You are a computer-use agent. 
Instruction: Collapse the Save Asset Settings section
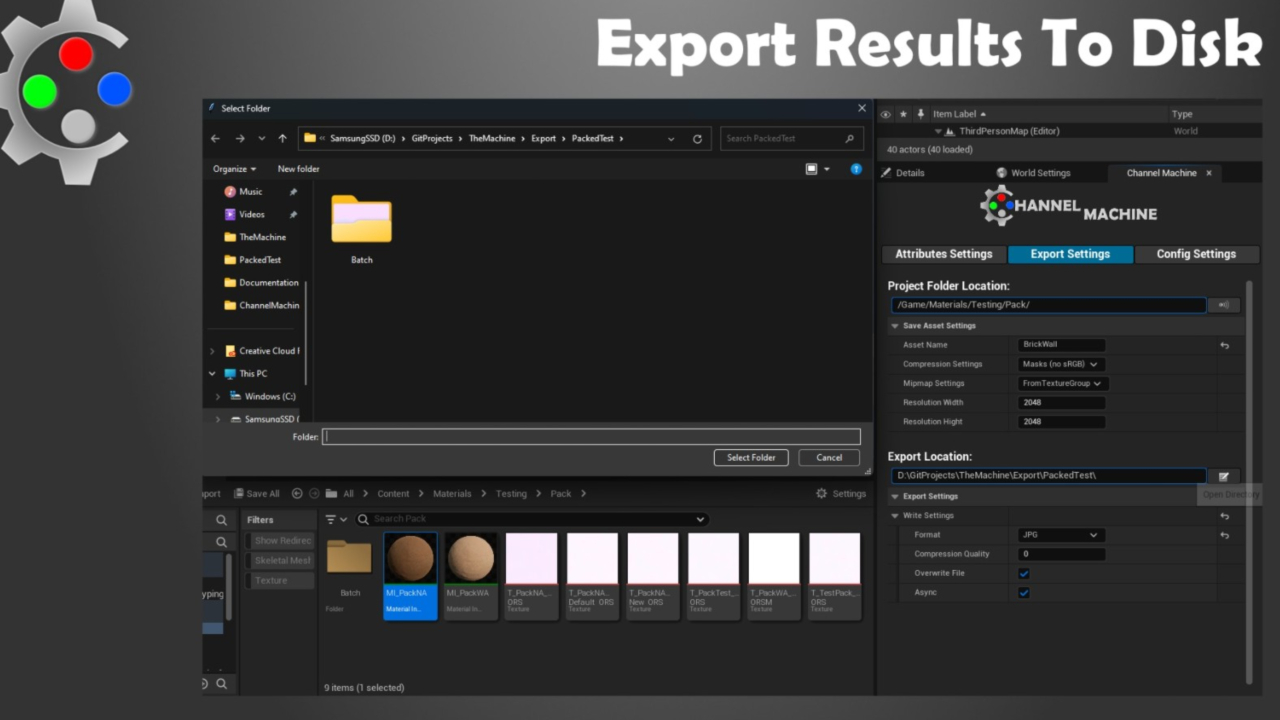(x=895, y=326)
